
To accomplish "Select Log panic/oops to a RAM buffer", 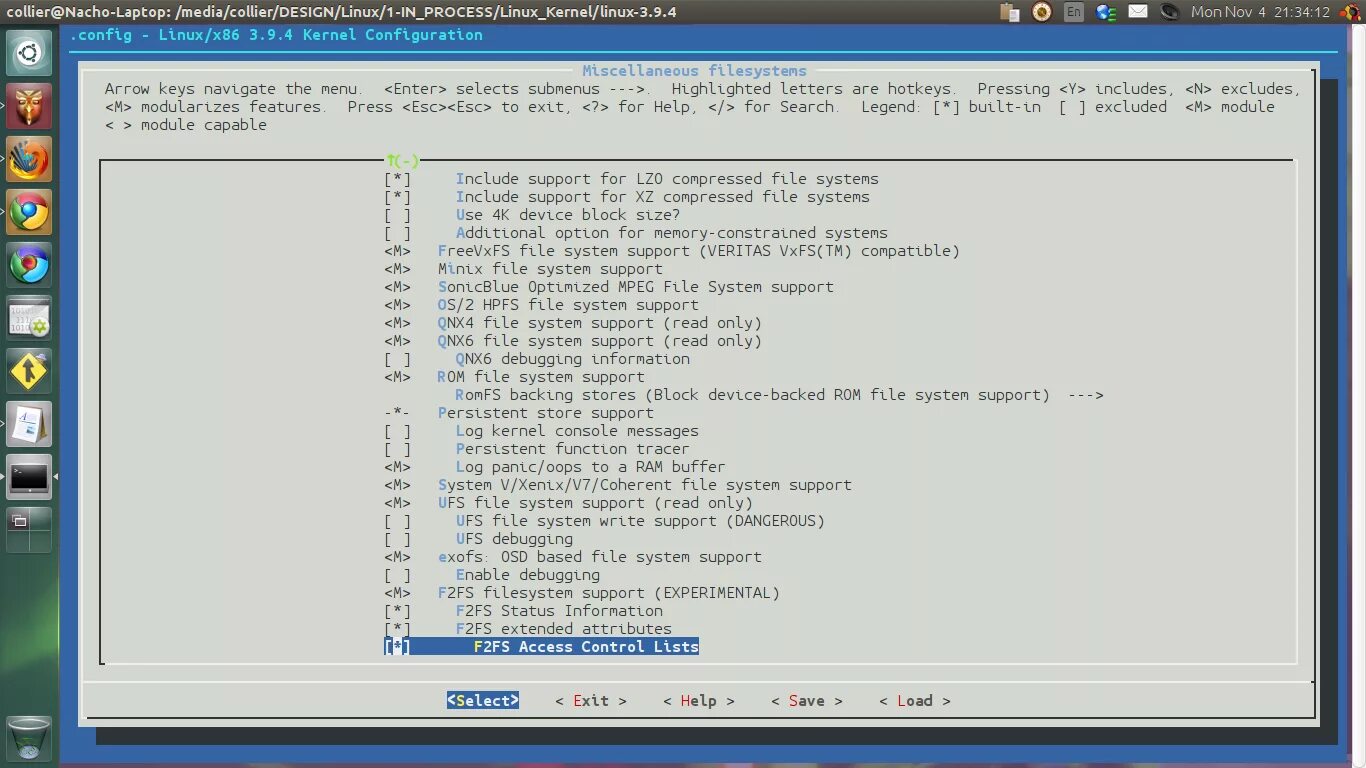I will [555, 467].
